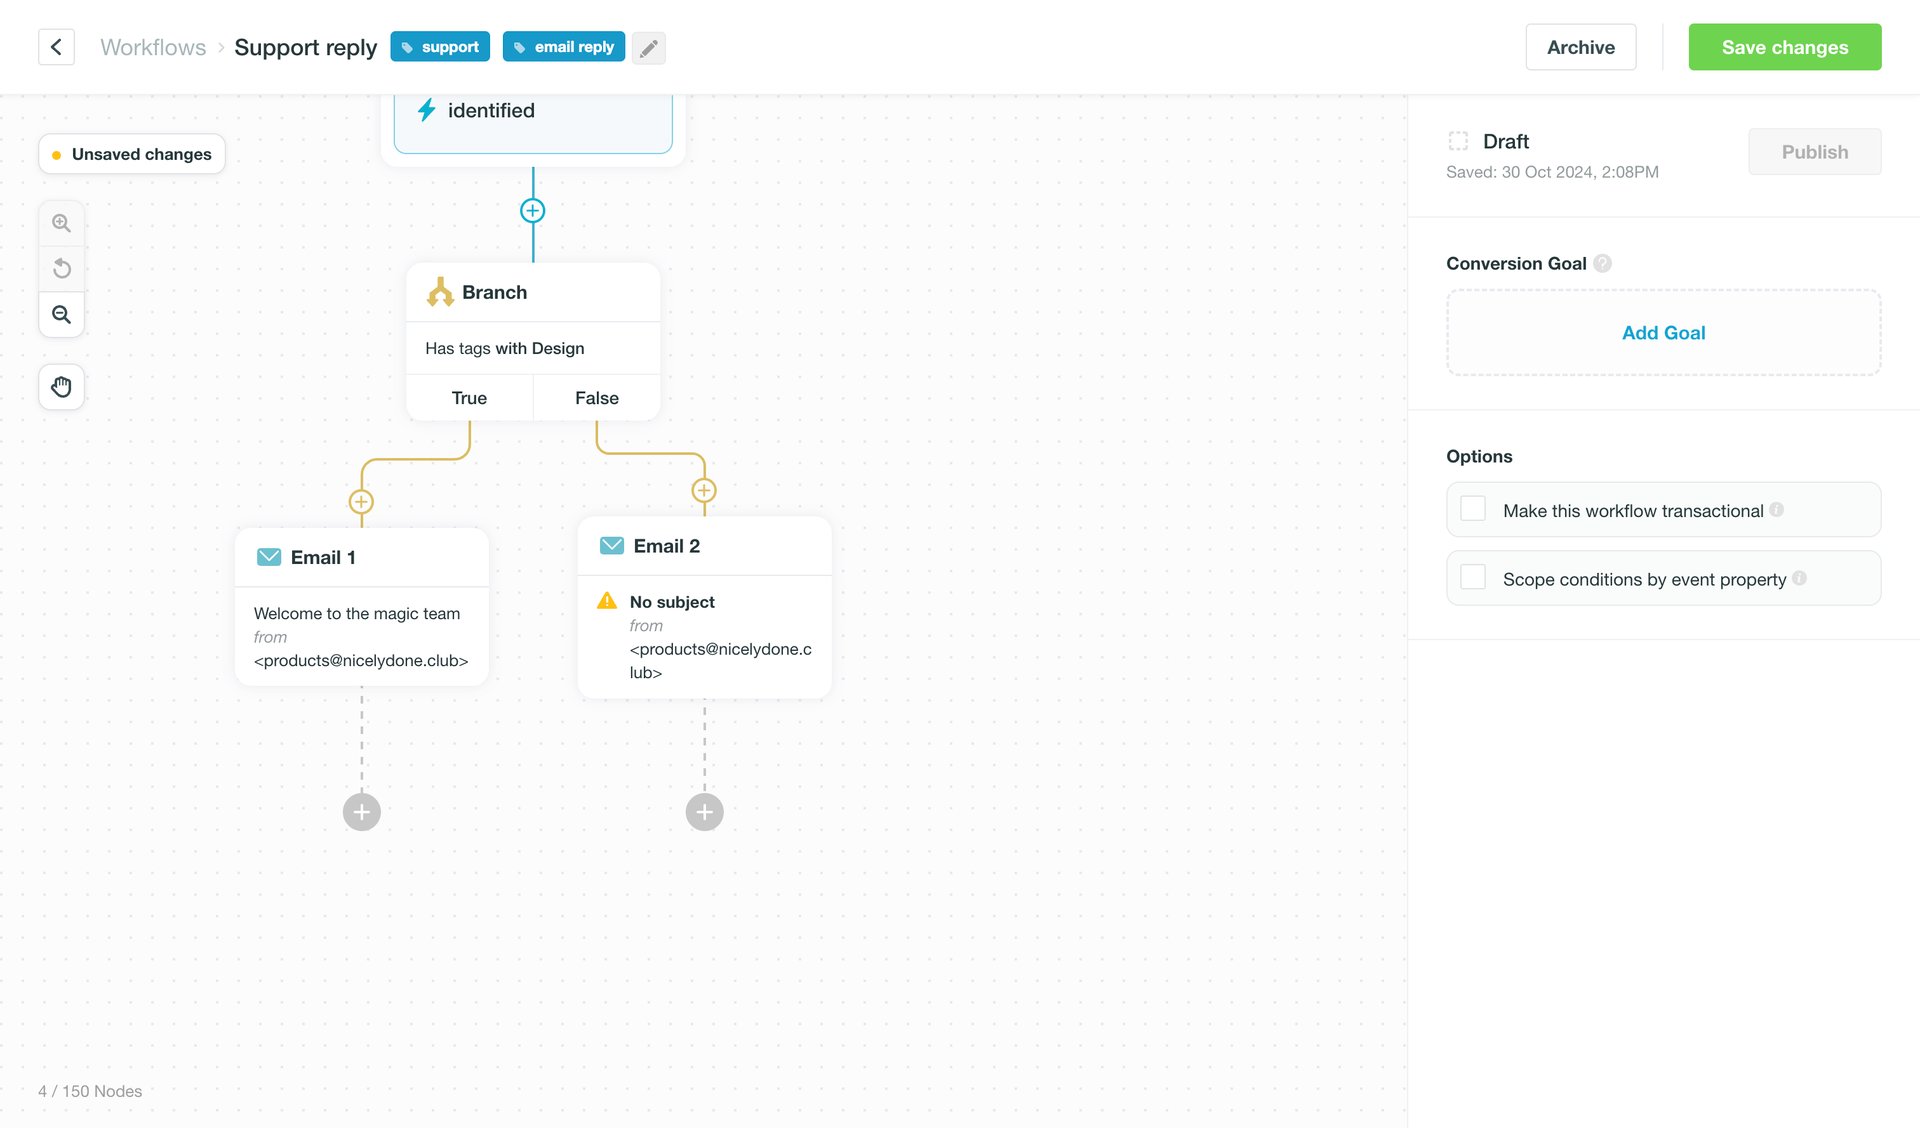
Task: Select the pan hand tool
Action: [61, 387]
